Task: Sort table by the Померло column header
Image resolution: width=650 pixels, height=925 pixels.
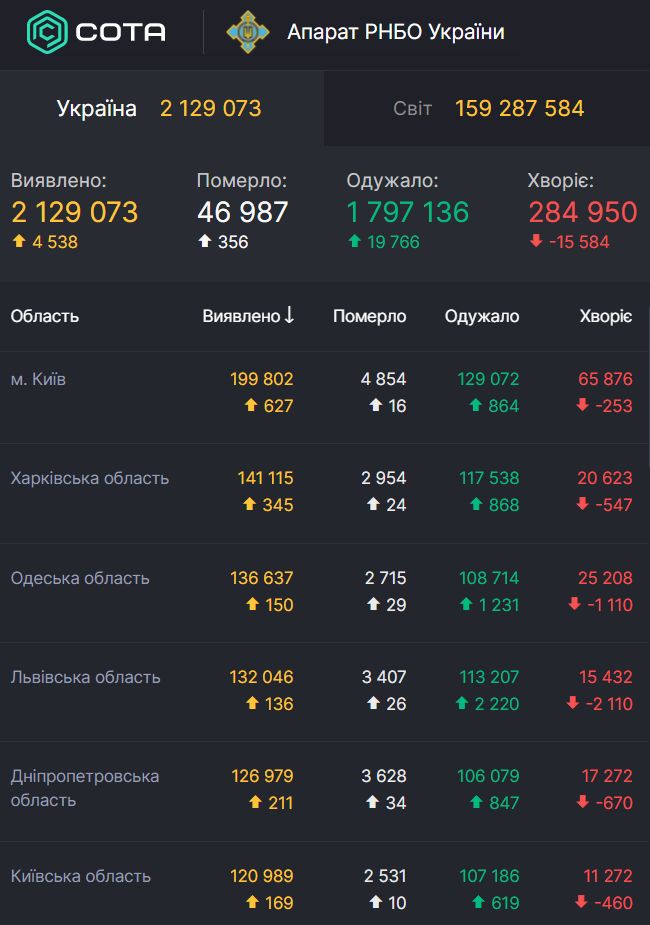Action: click(x=369, y=316)
